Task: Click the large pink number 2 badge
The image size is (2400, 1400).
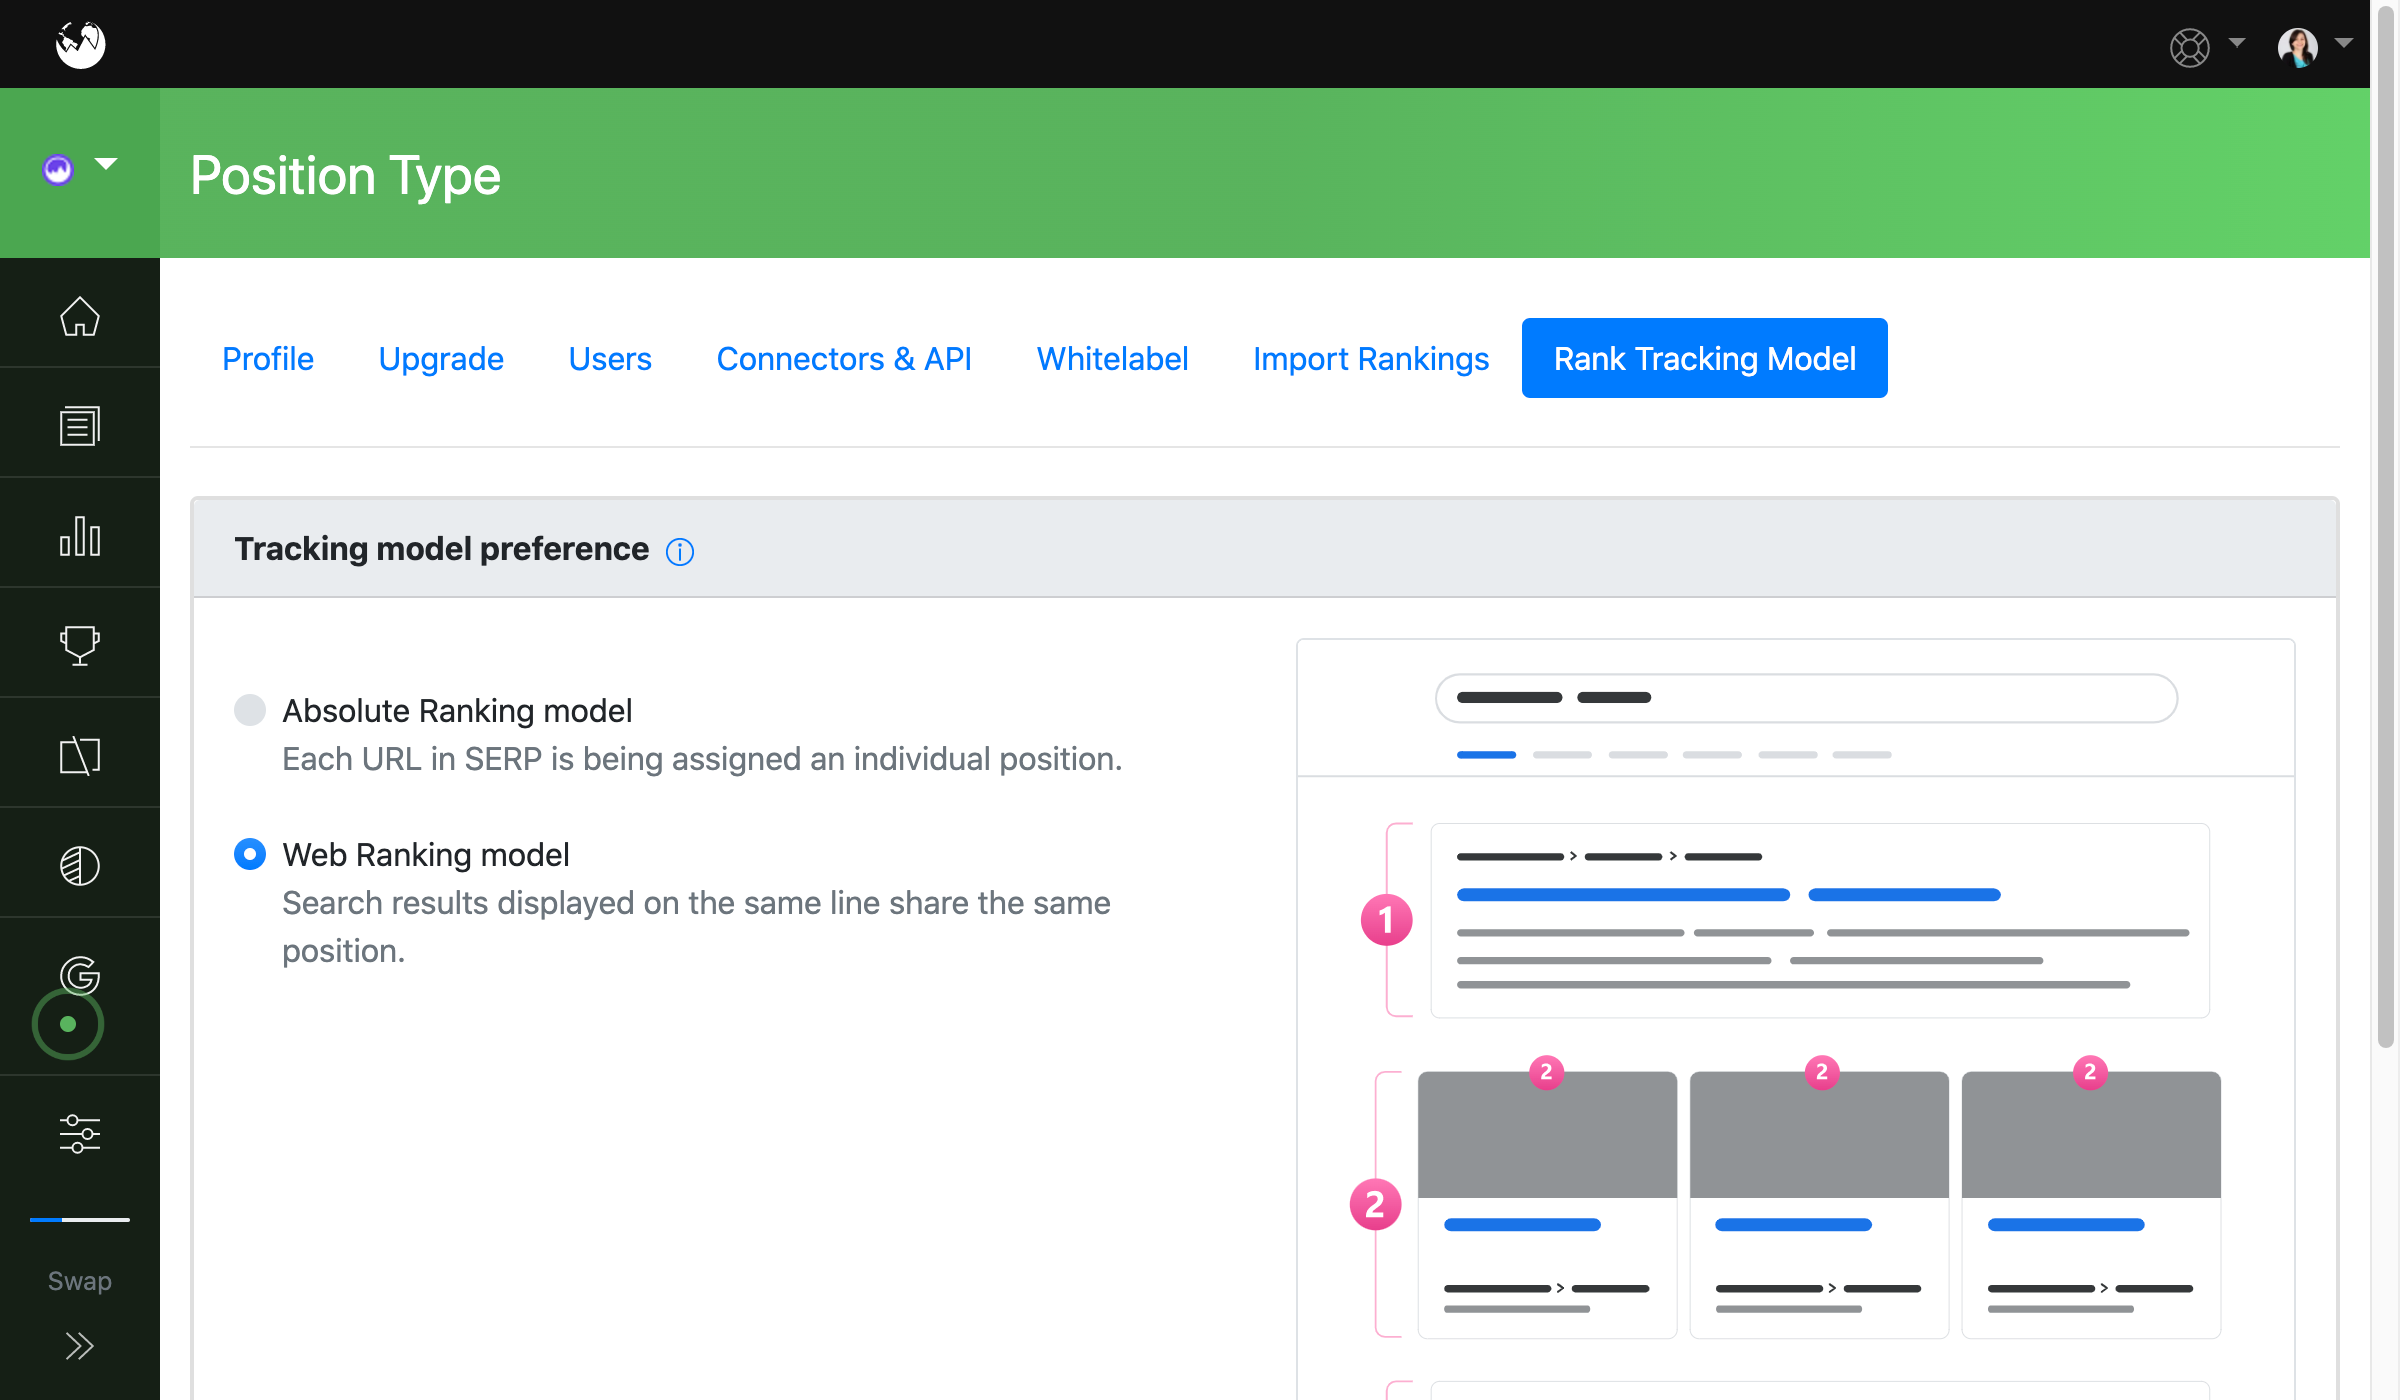Action: (1375, 1205)
